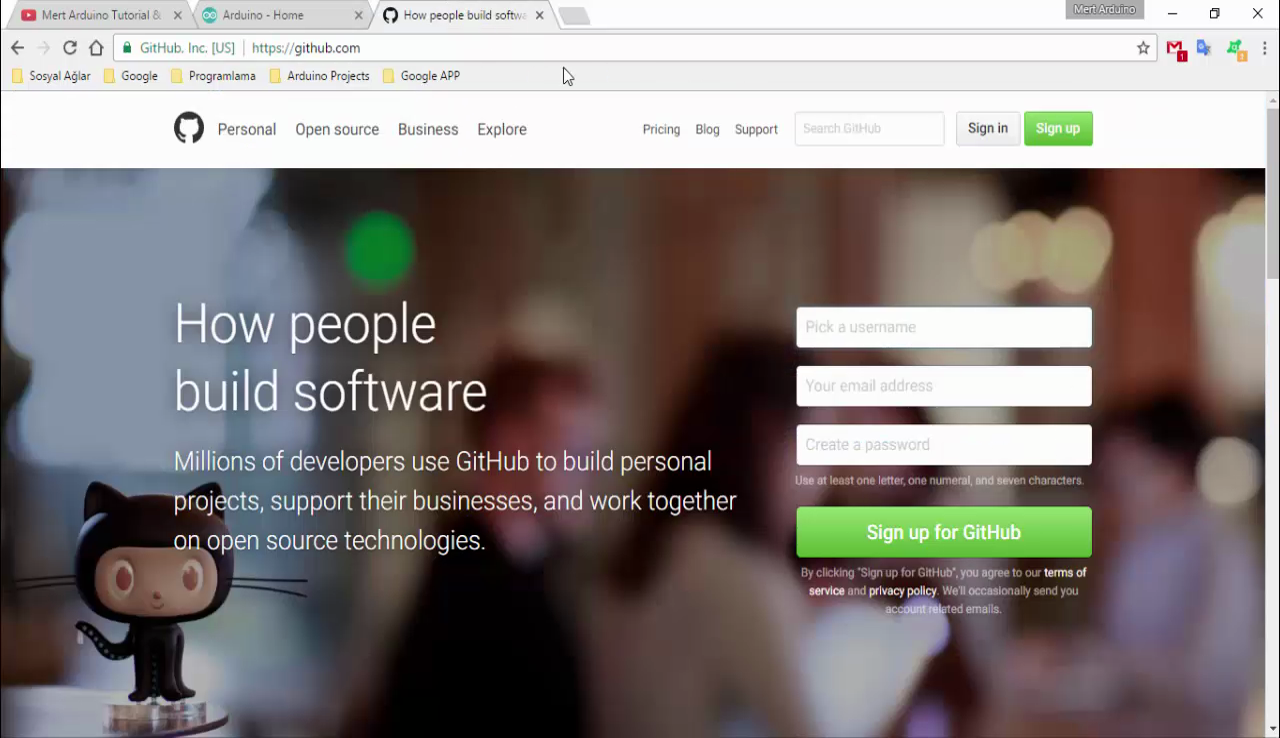Image resolution: width=1280 pixels, height=738 pixels.
Task: Open the Sosyal Ağlar bookmarks folder
Action: 51,76
